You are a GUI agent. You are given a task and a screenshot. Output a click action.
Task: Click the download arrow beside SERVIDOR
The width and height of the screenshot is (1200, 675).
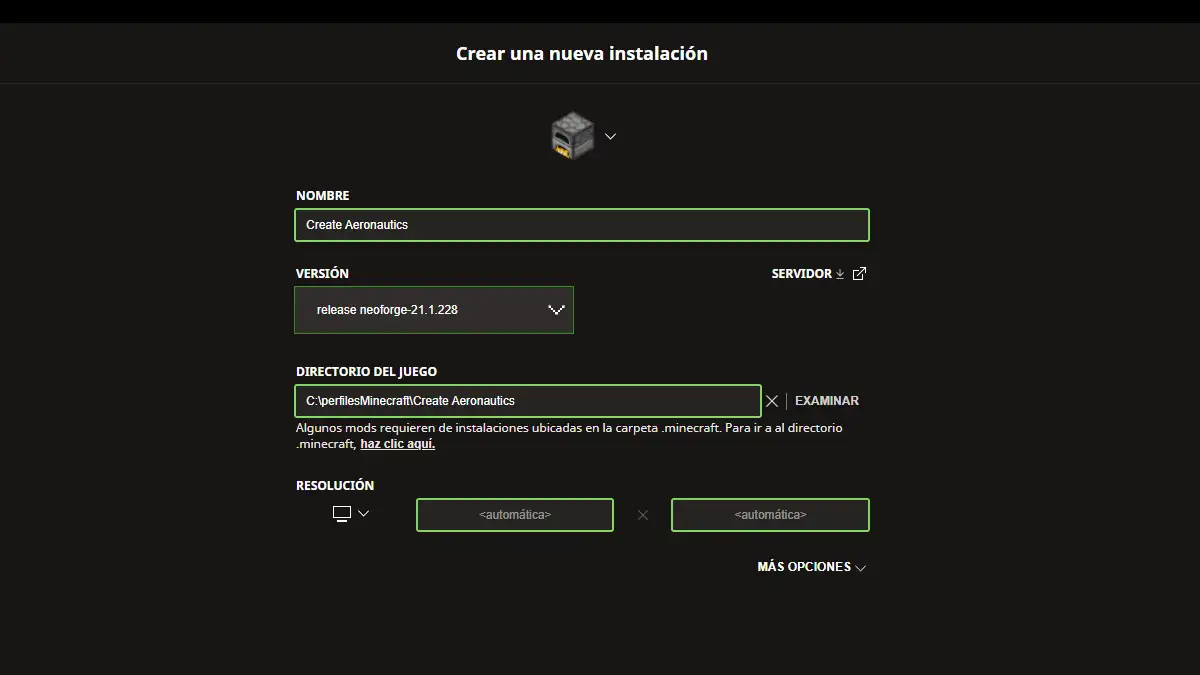pos(838,273)
